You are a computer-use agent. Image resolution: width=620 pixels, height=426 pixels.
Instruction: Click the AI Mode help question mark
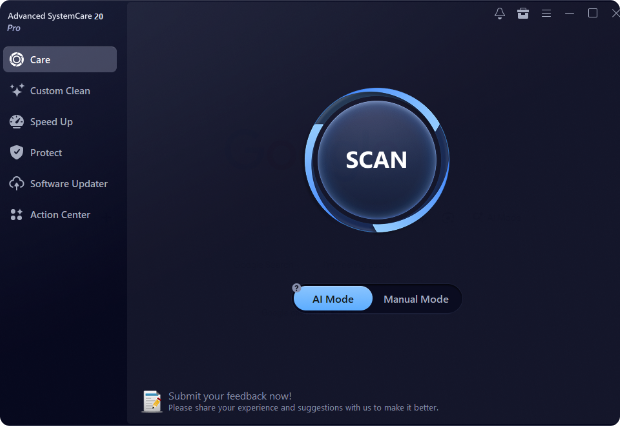point(296,288)
